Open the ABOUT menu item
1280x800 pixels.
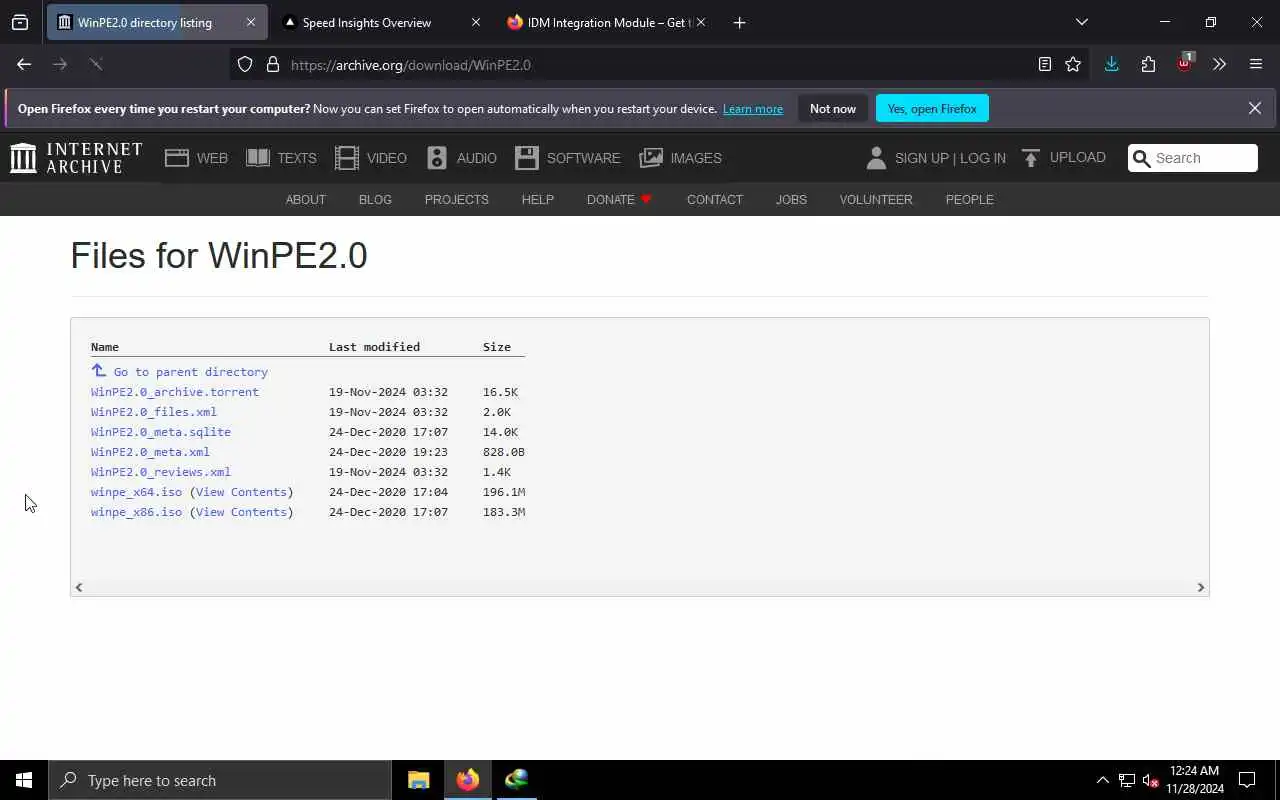[306, 199]
